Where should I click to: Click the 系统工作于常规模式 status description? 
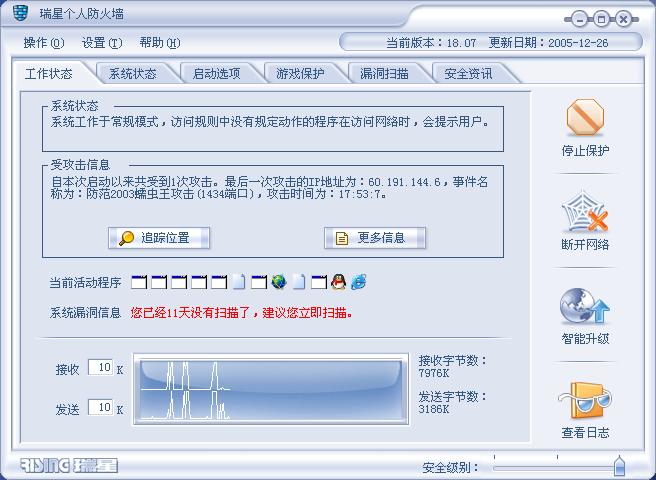click(x=270, y=122)
